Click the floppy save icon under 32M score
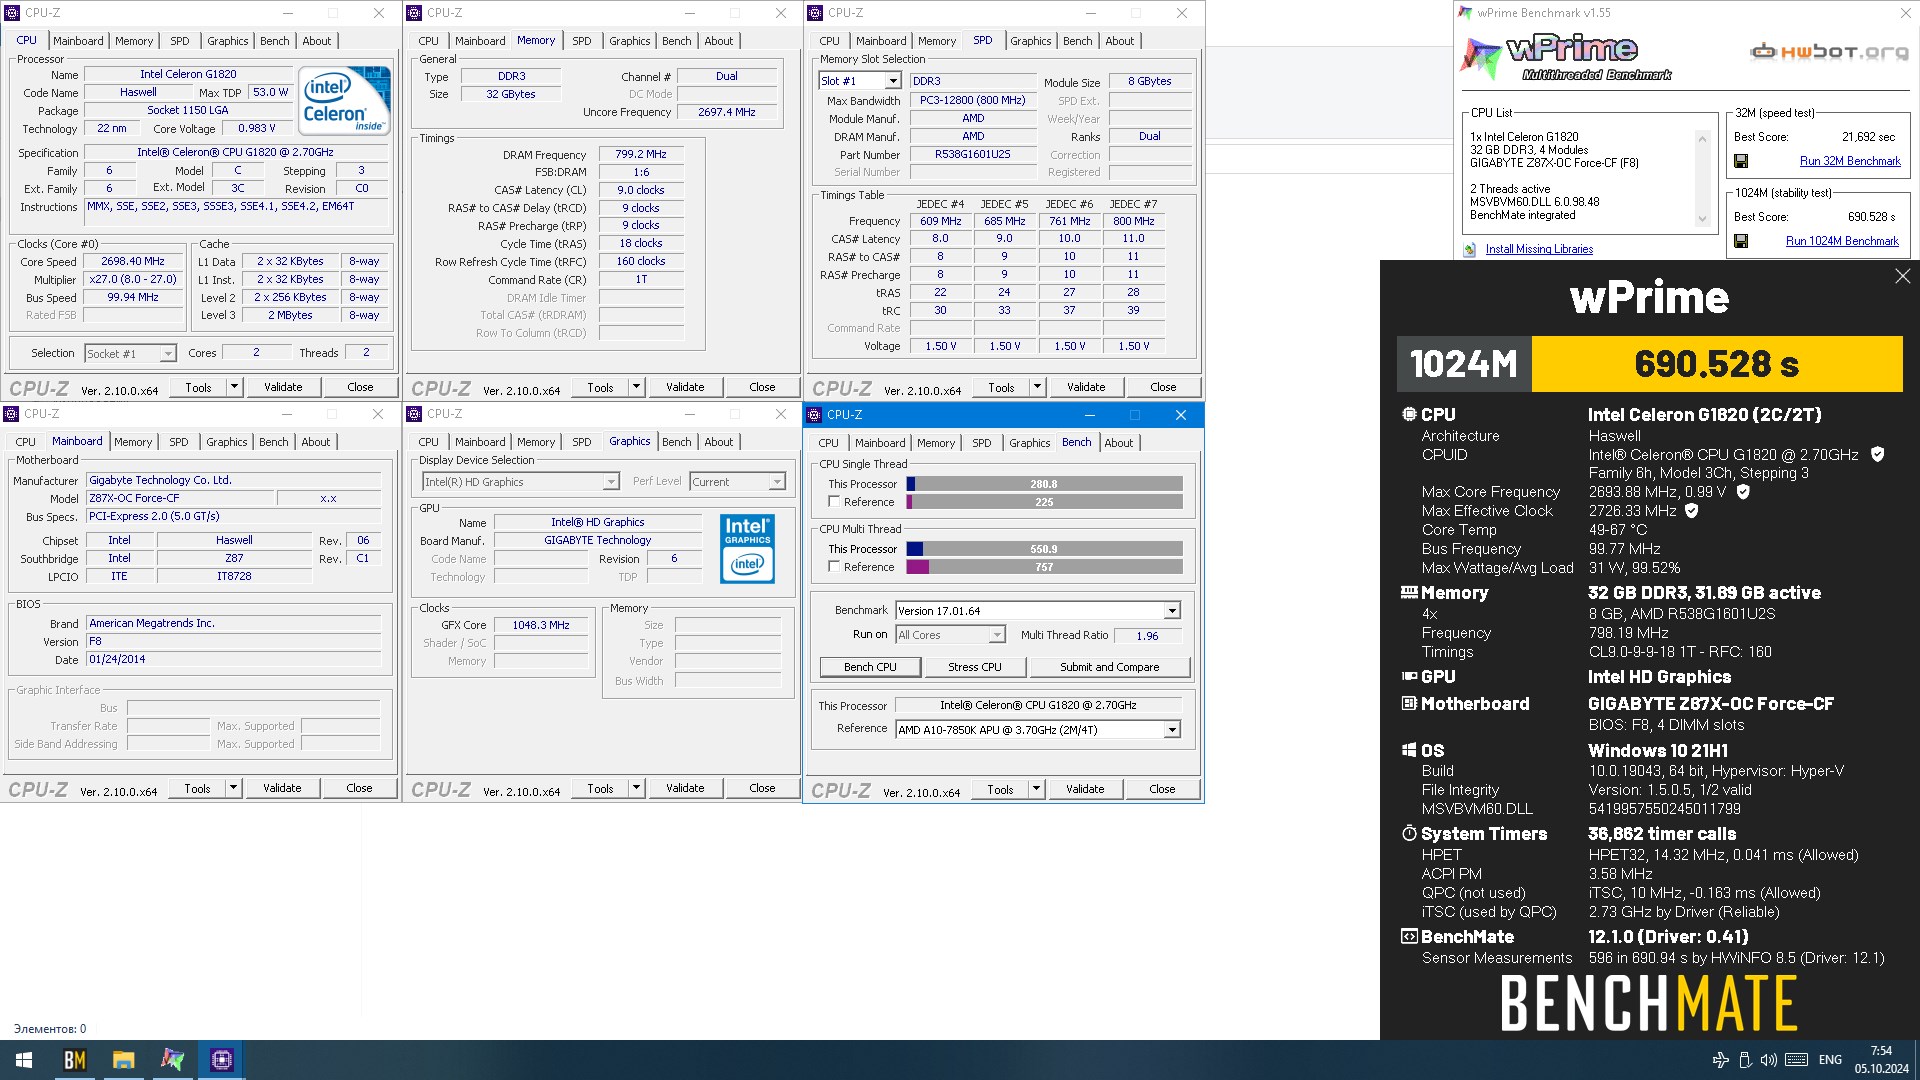 click(1741, 161)
